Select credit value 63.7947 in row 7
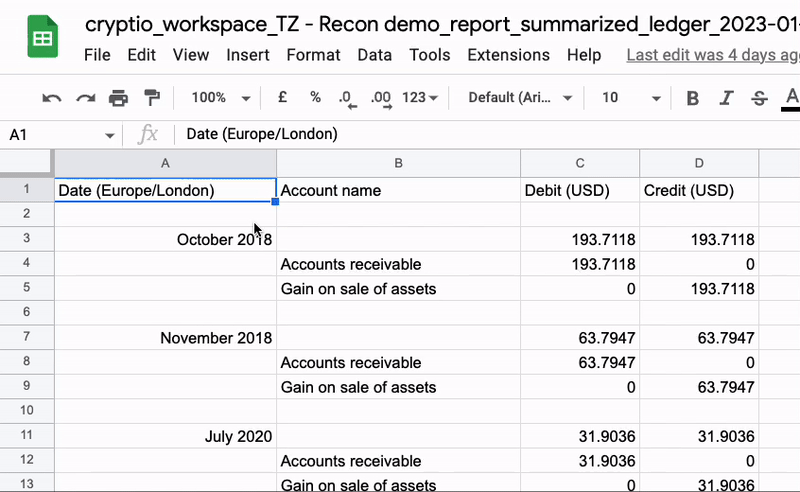The height and width of the screenshot is (492, 800). 699,337
